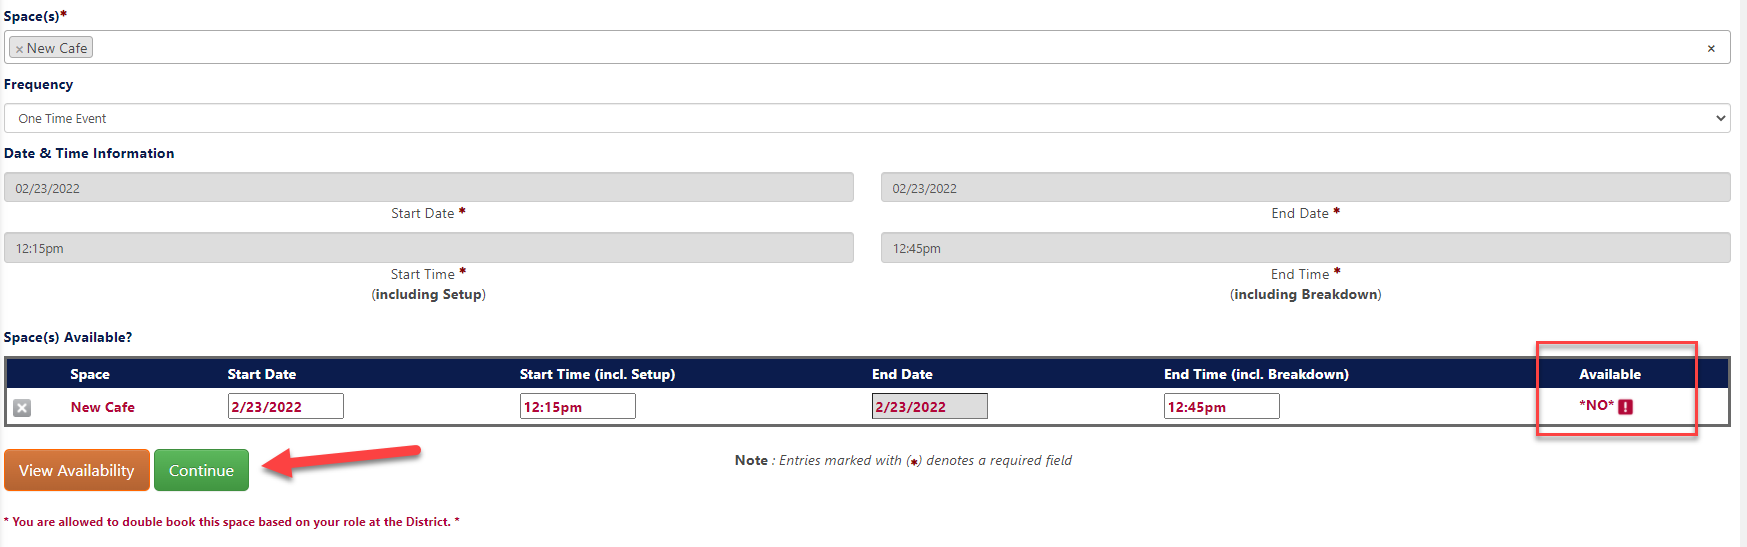The height and width of the screenshot is (547, 1747).
Task: Click the Start Time 12:15pm field
Action: click(x=429, y=248)
